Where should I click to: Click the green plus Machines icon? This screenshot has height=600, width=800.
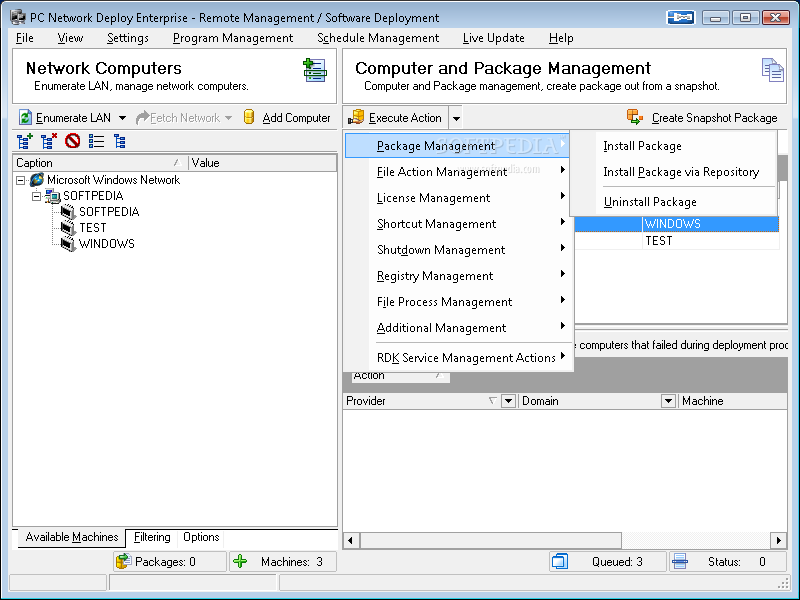click(x=240, y=561)
